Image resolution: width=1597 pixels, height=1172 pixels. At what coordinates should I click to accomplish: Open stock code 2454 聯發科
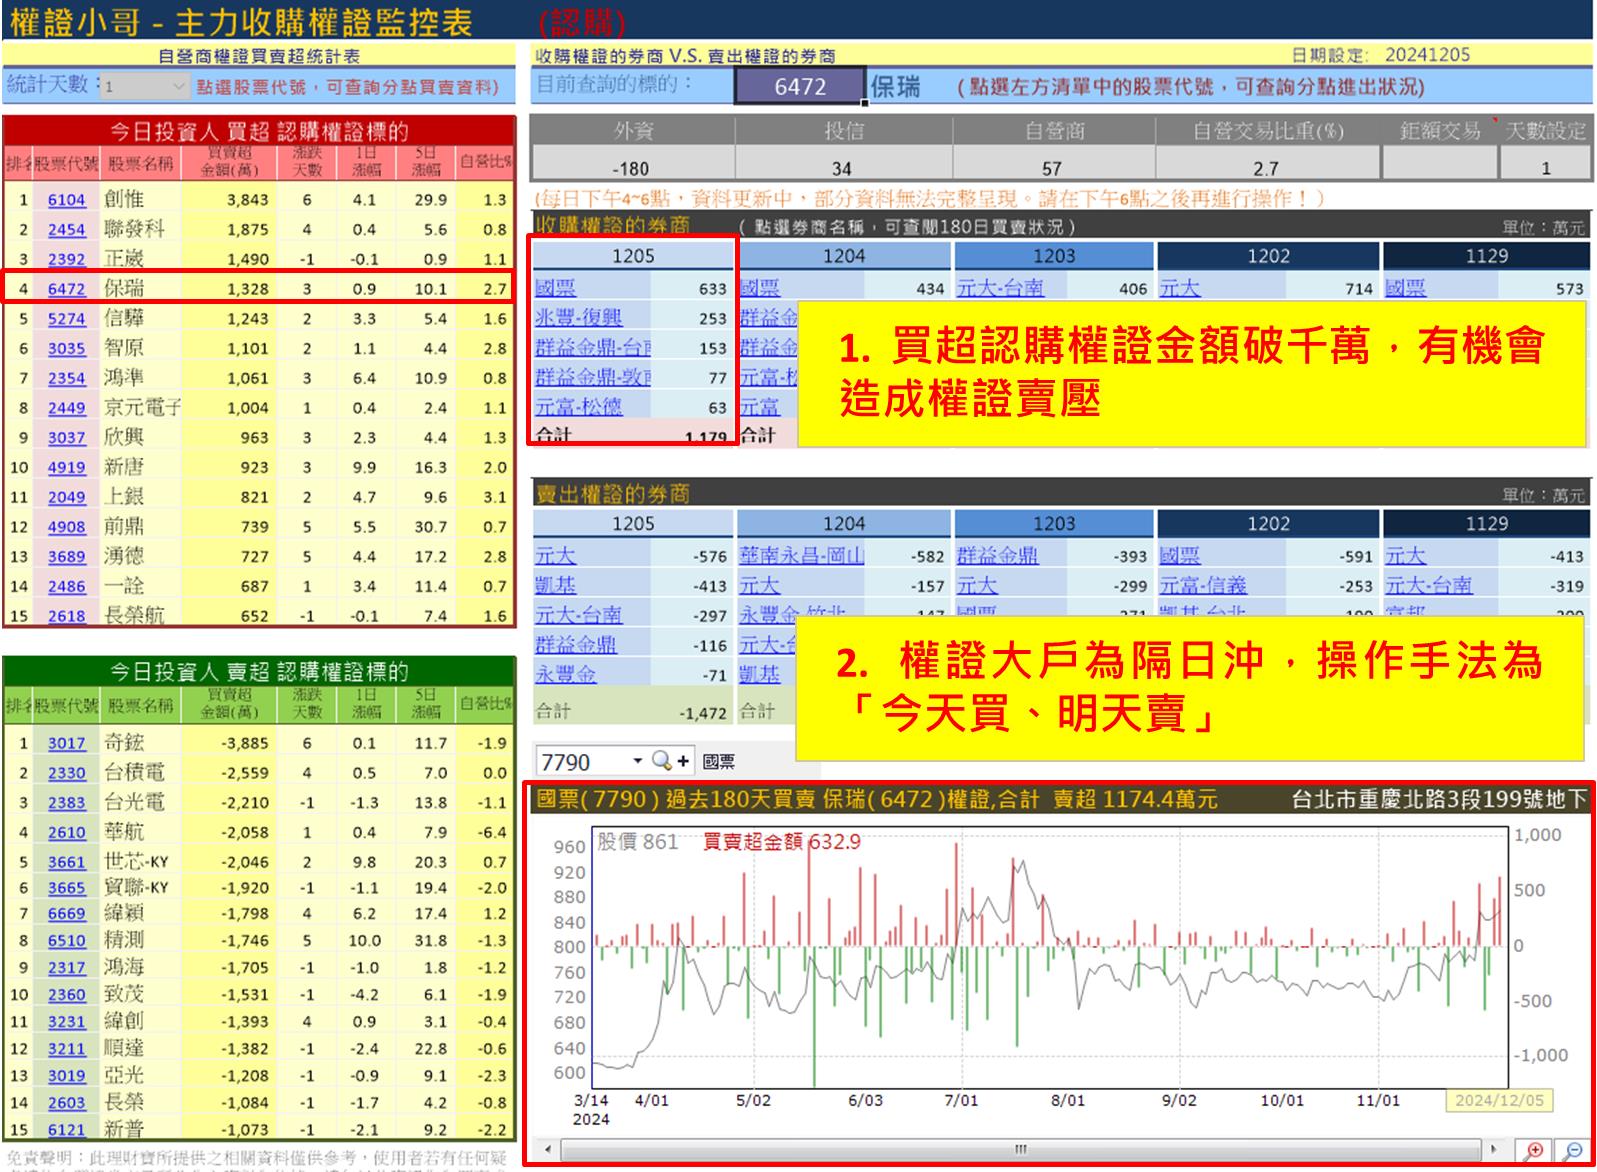pyautogui.click(x=66, y=229)
